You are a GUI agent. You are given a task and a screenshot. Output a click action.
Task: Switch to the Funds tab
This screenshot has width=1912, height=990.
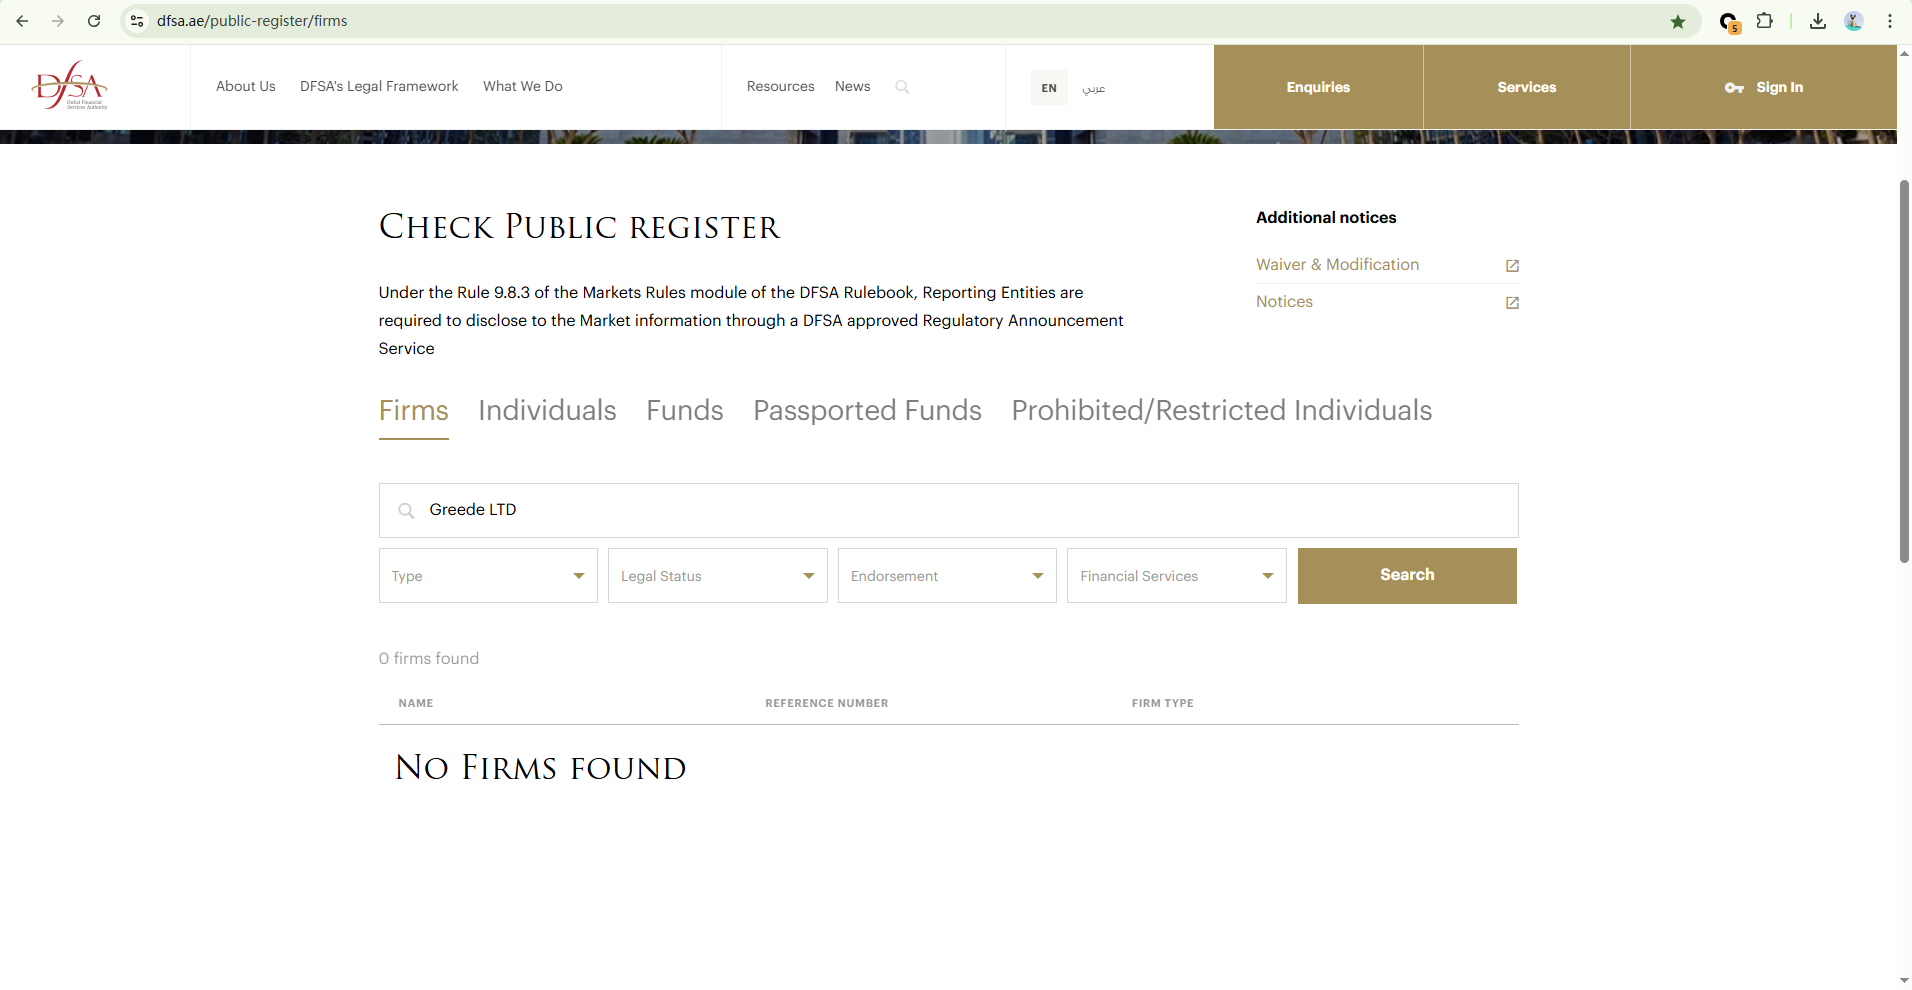[685, 411]
